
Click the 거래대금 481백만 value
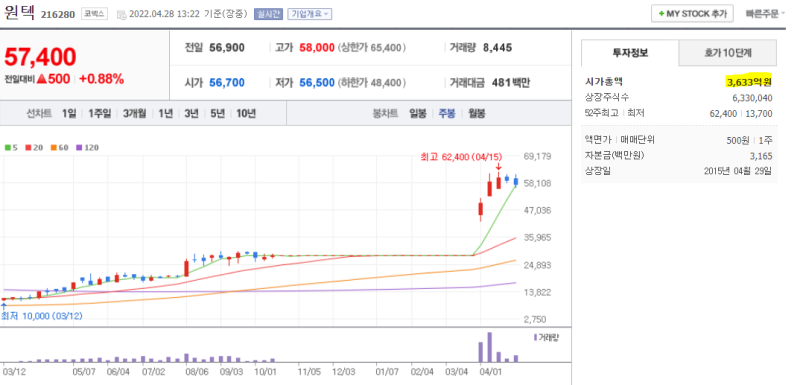click(x=511, y=82)
